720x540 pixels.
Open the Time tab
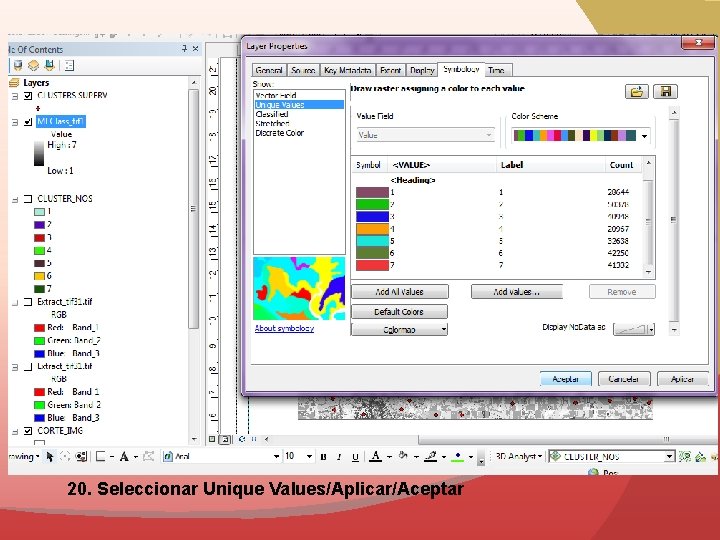point(496,70)
